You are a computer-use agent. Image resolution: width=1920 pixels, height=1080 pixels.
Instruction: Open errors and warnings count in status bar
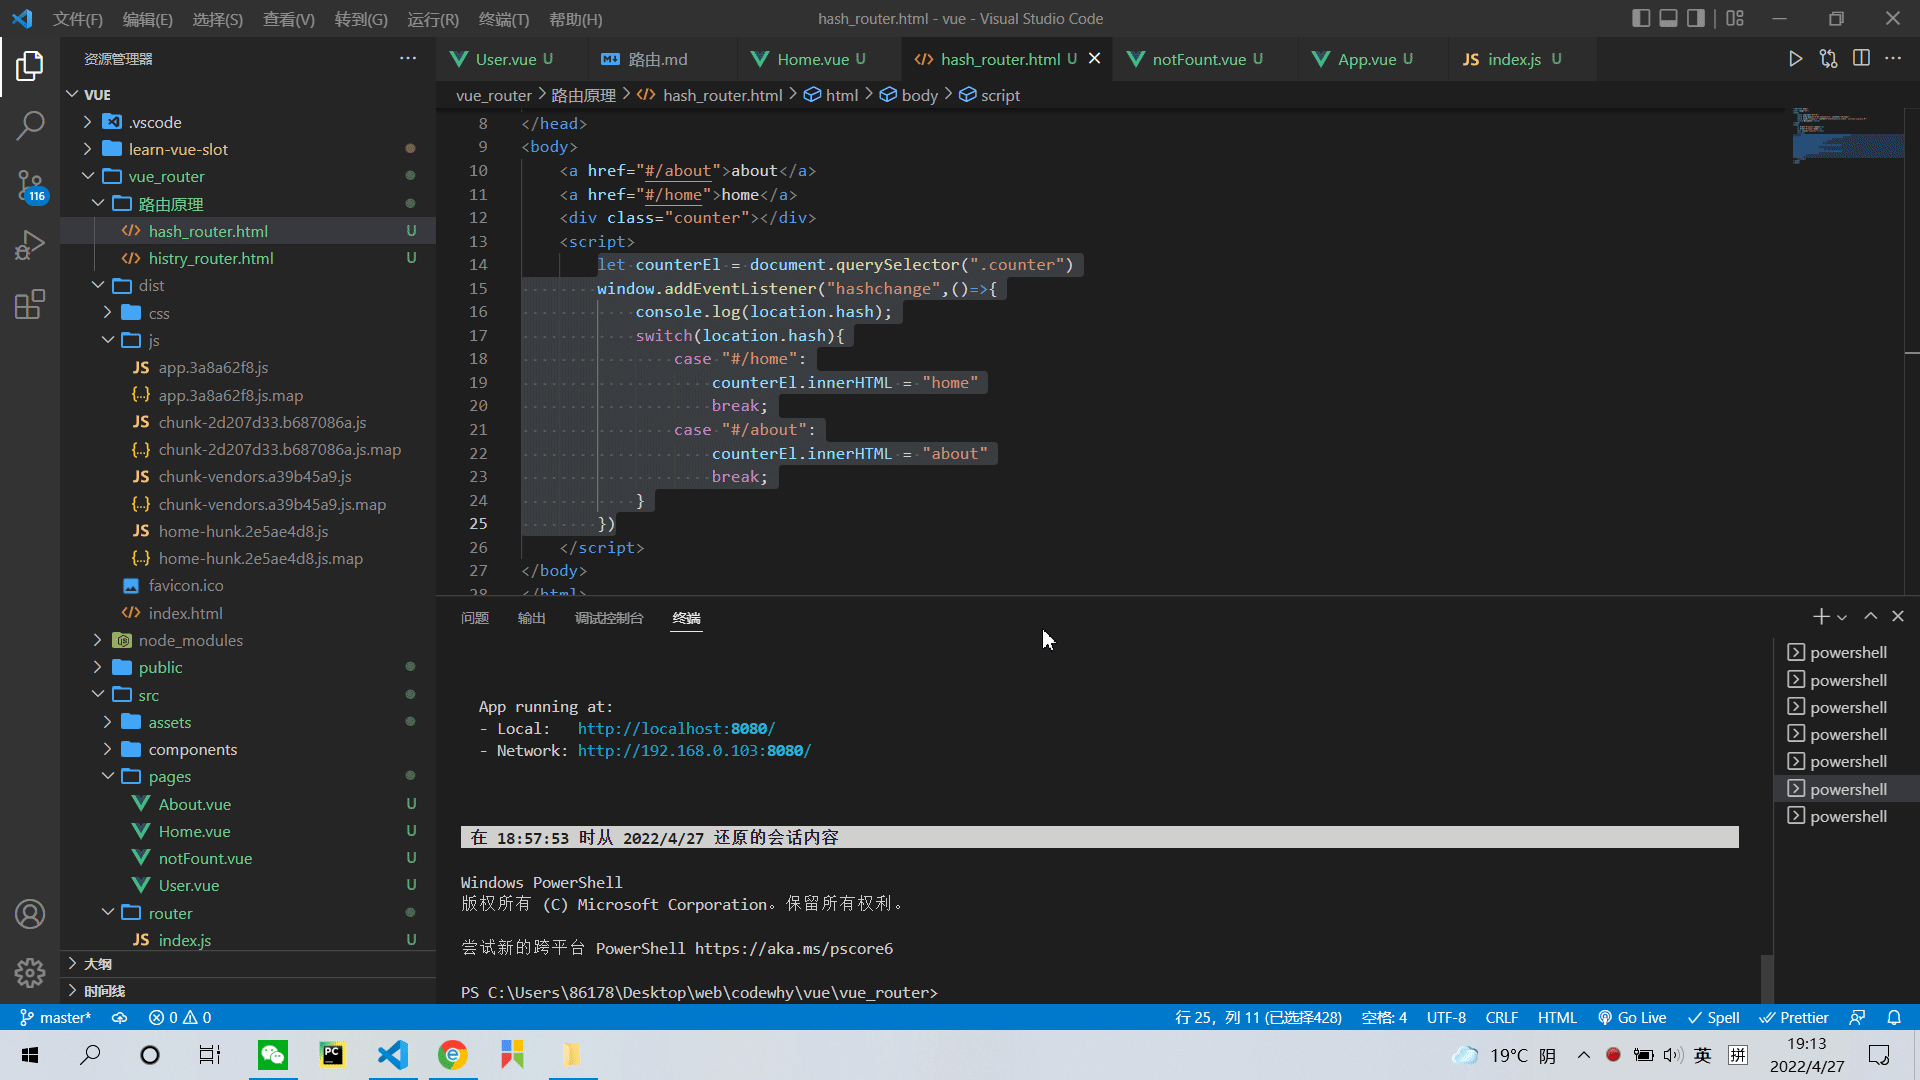point(180,1017)
